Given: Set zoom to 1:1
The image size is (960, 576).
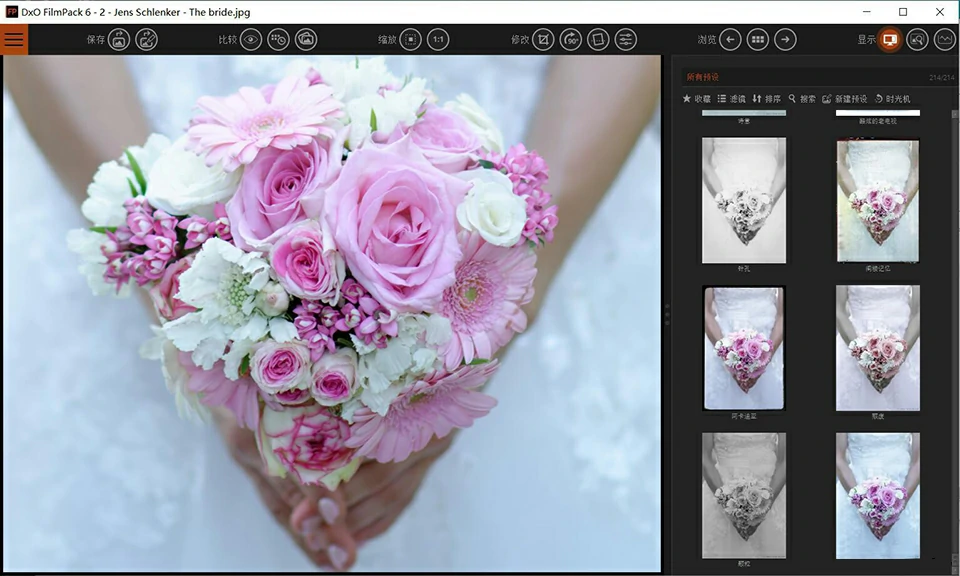Looking at the screenshot, I should click(437, 40).
